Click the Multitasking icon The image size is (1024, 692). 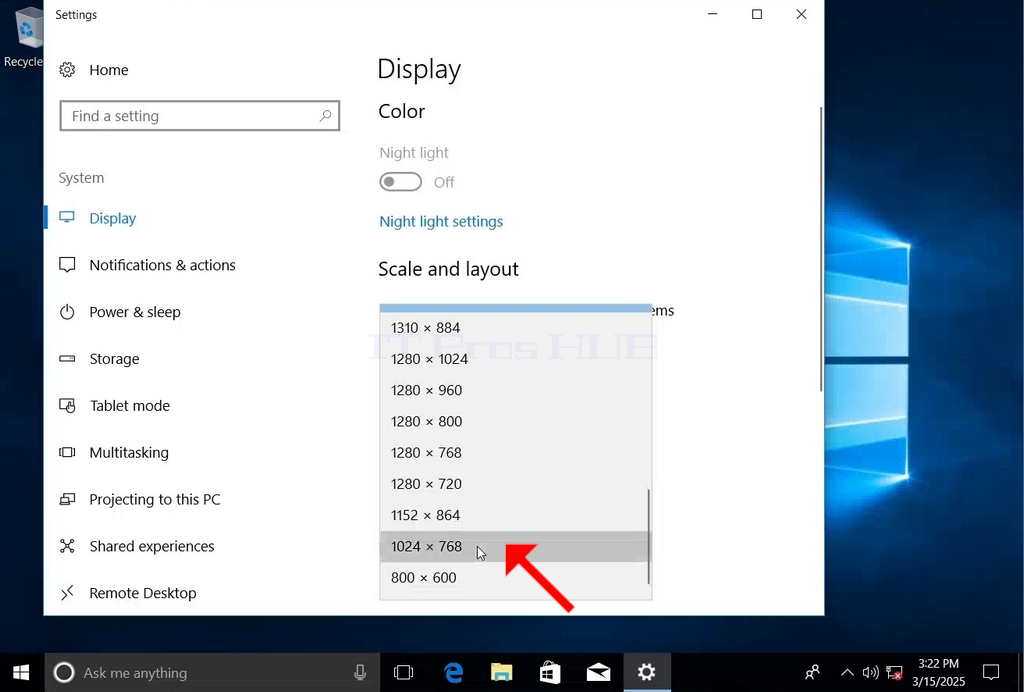(67, 452)
